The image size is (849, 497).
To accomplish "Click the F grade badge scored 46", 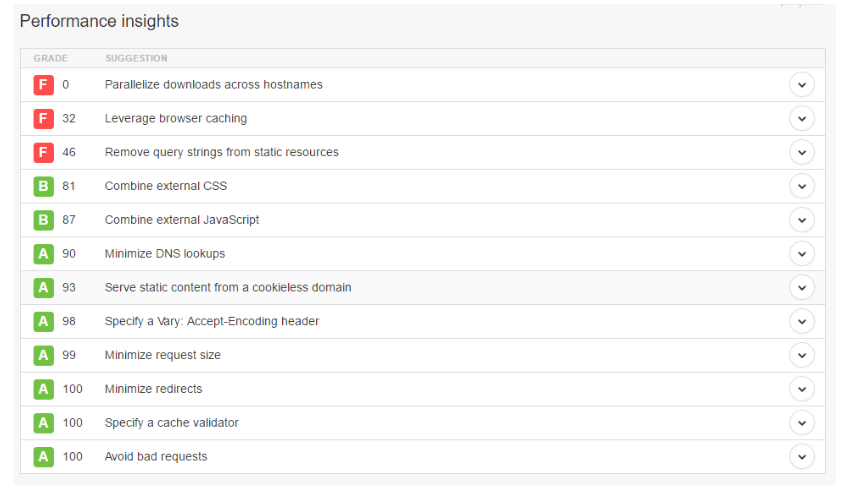I will (43, 153).
